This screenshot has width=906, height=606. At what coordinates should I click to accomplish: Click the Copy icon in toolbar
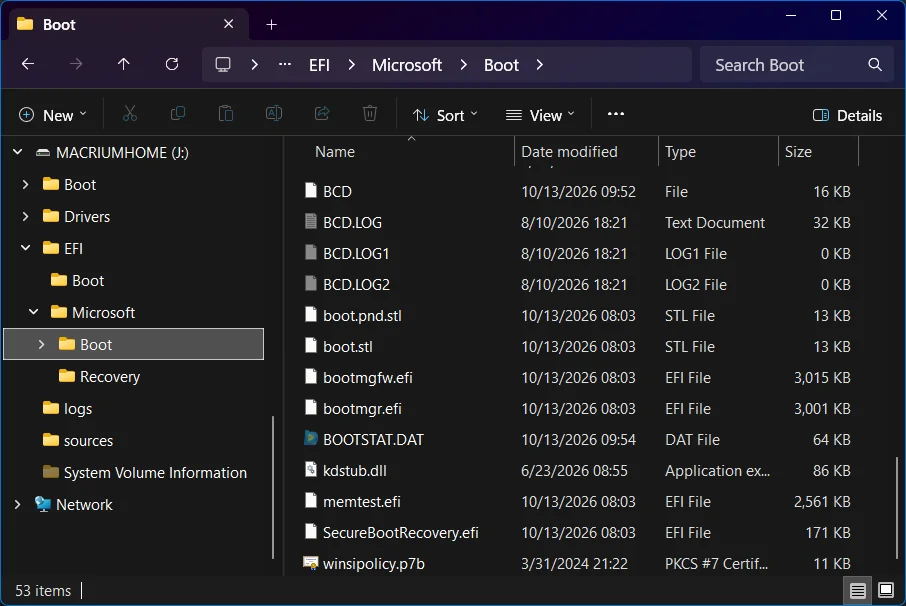point(178,114)
